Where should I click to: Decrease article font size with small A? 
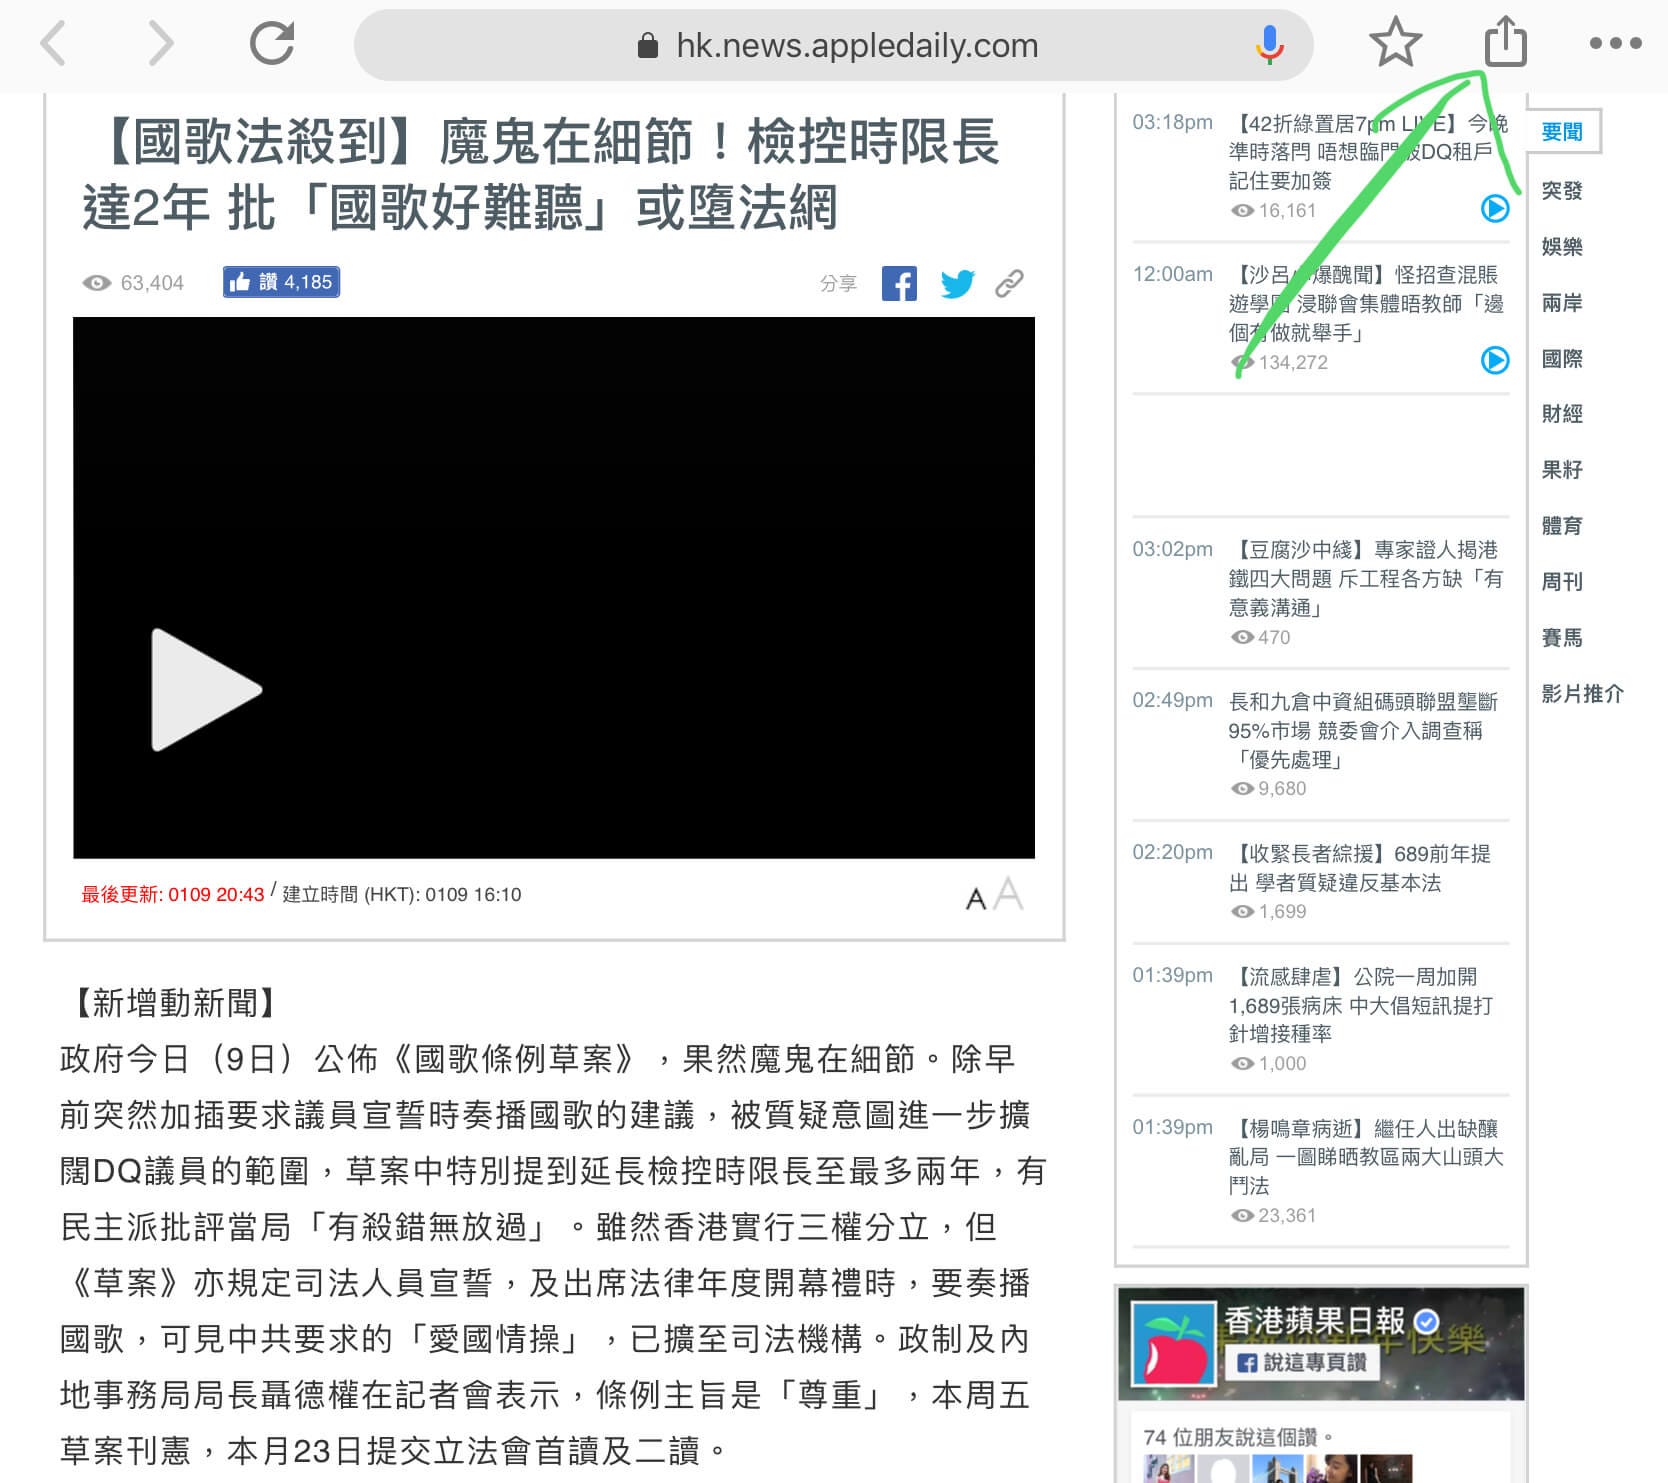[976, 899]
